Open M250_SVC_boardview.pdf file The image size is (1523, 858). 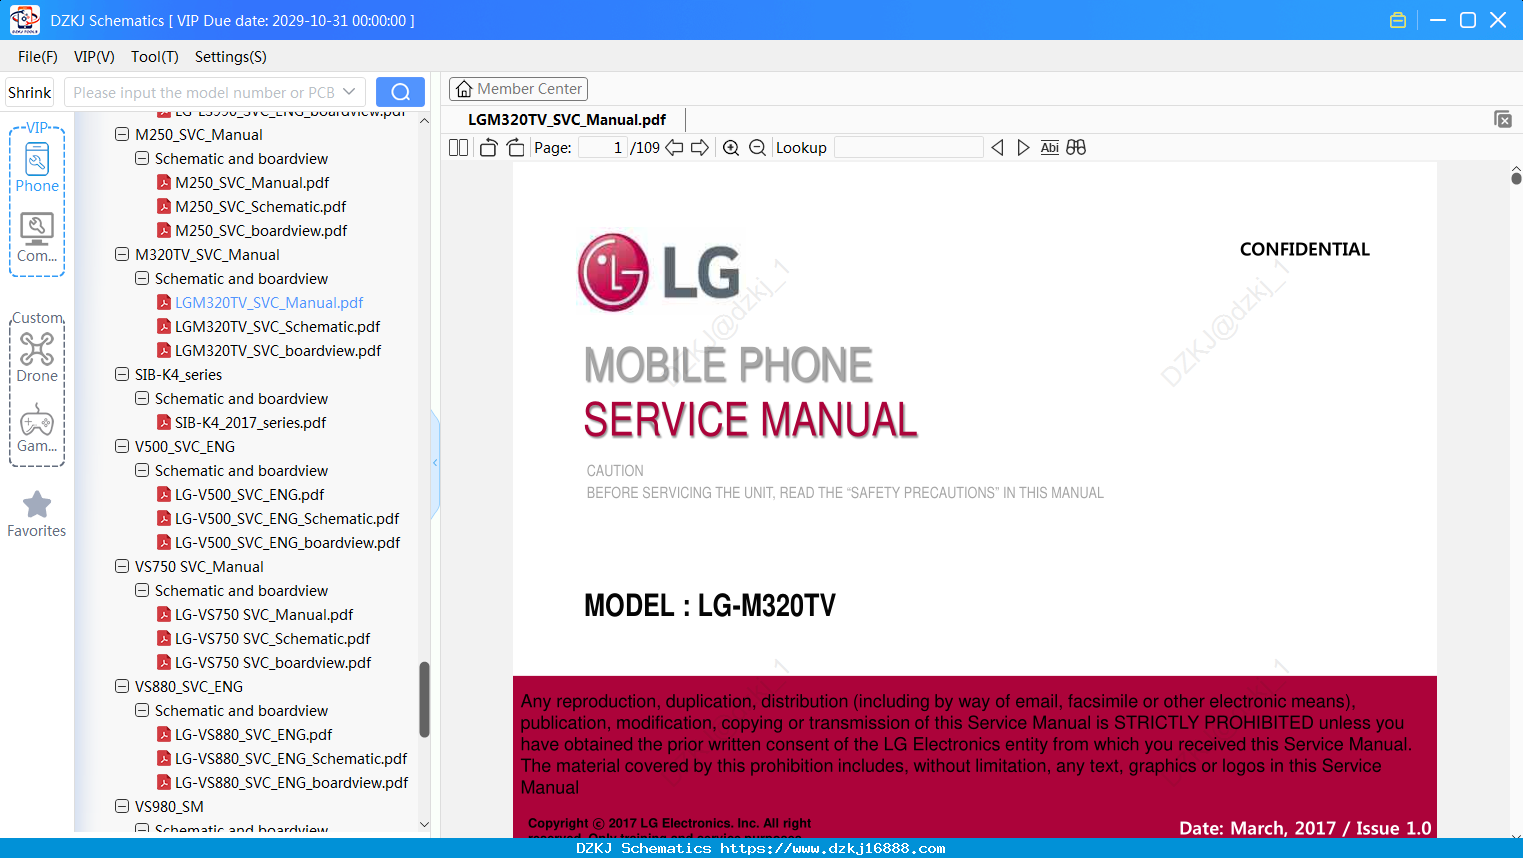point(261,231)
